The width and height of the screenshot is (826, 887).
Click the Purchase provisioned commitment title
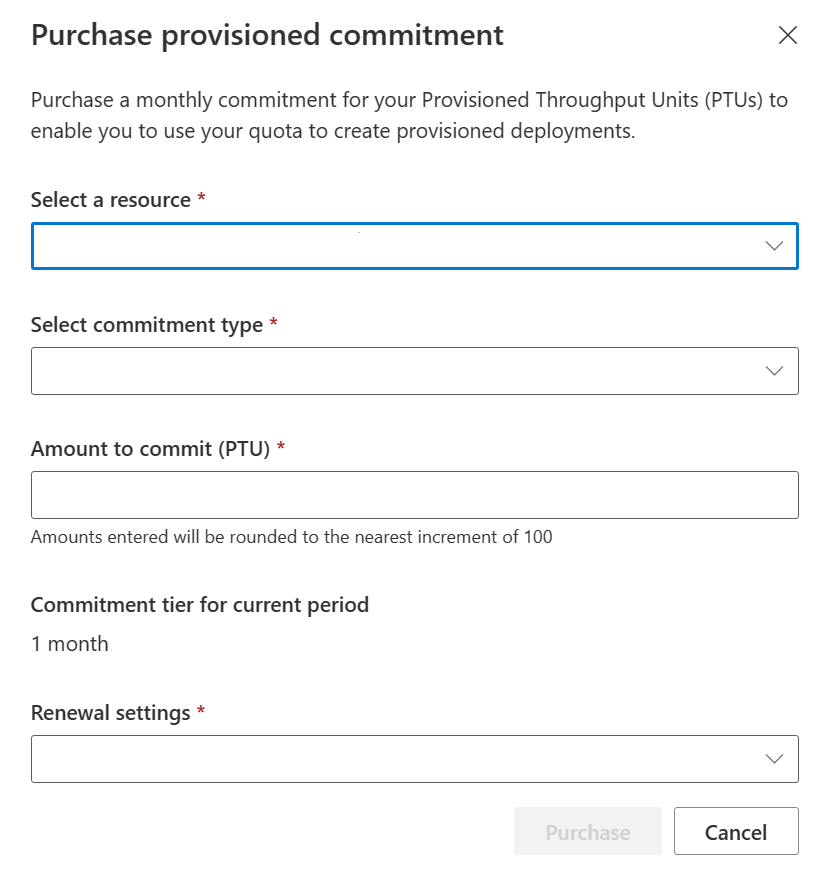pos(267,36)
